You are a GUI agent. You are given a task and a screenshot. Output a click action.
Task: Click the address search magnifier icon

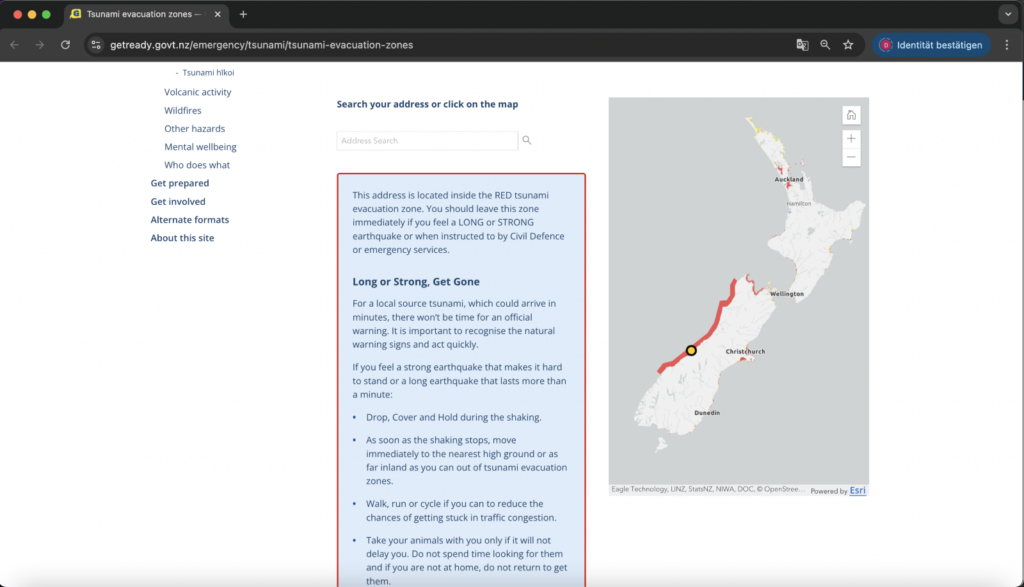click(527, 141)
